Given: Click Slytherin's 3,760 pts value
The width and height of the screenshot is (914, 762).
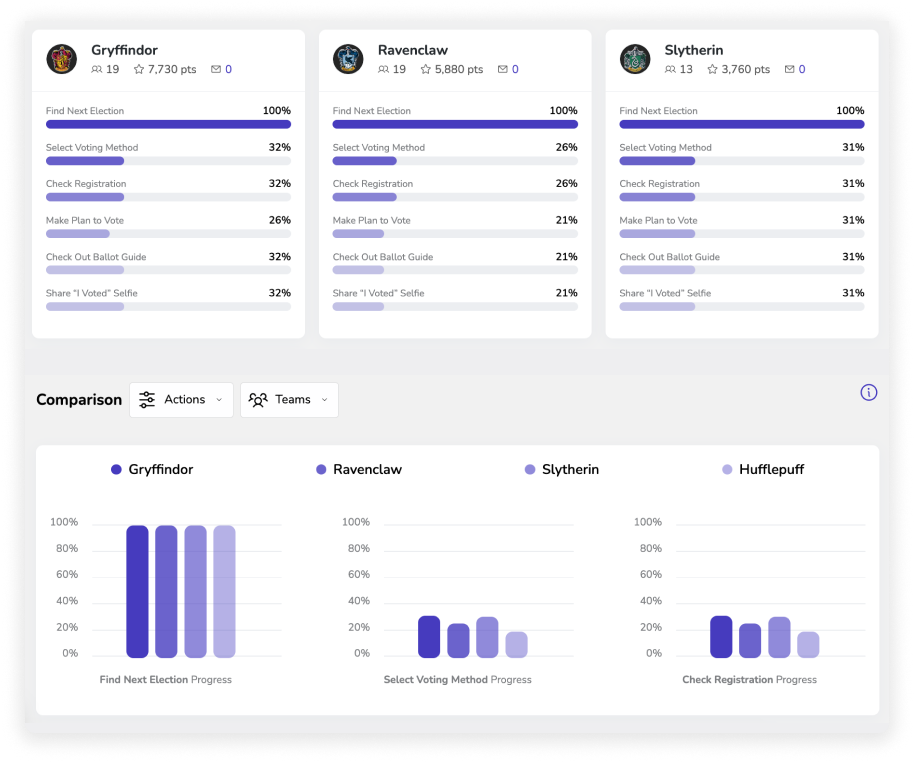Looking at the screenshot, I should tap(746, 69).
